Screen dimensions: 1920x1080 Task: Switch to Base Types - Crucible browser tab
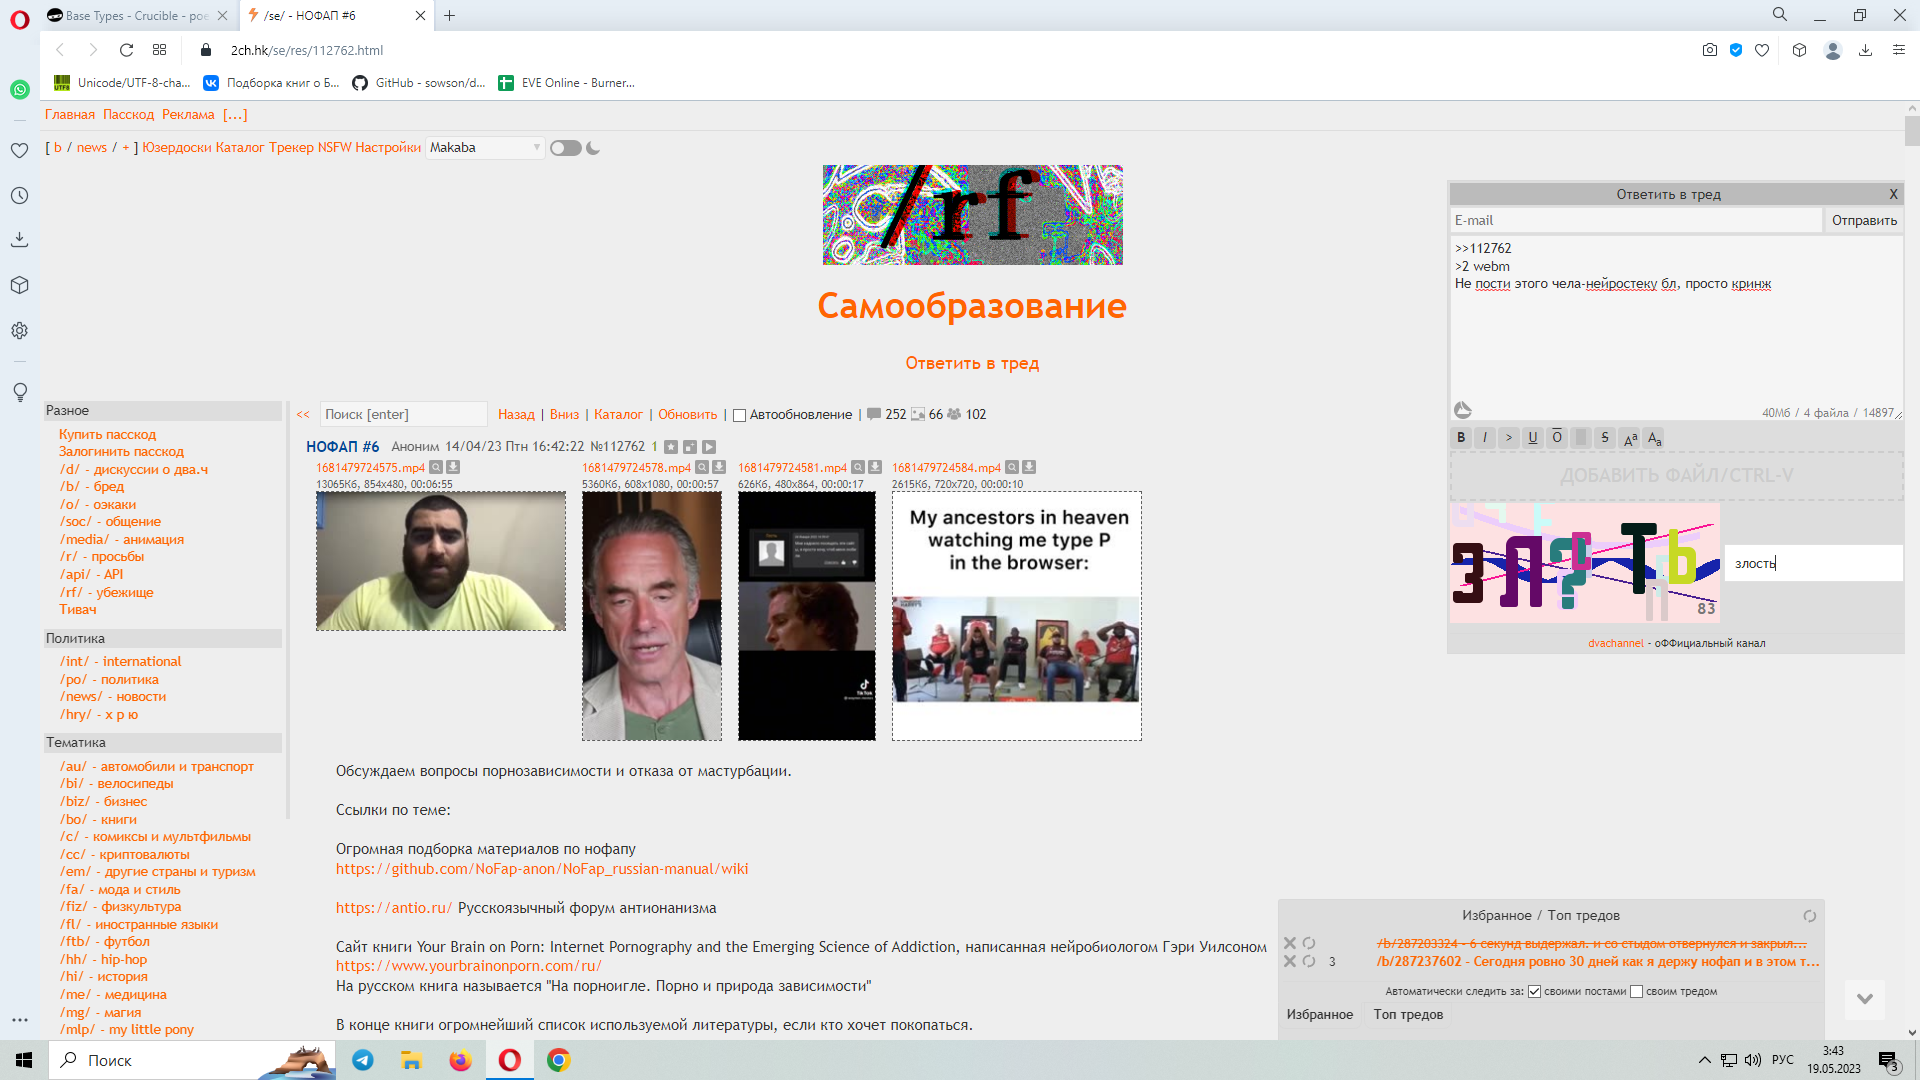coord(135,16)
